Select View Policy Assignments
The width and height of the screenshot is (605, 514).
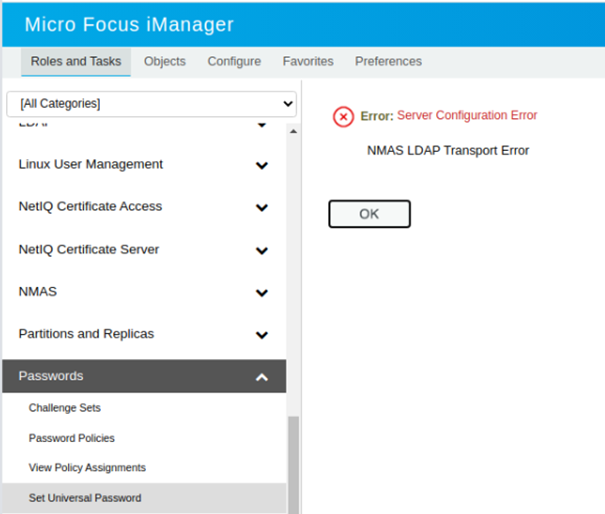(x=87, y=467)
